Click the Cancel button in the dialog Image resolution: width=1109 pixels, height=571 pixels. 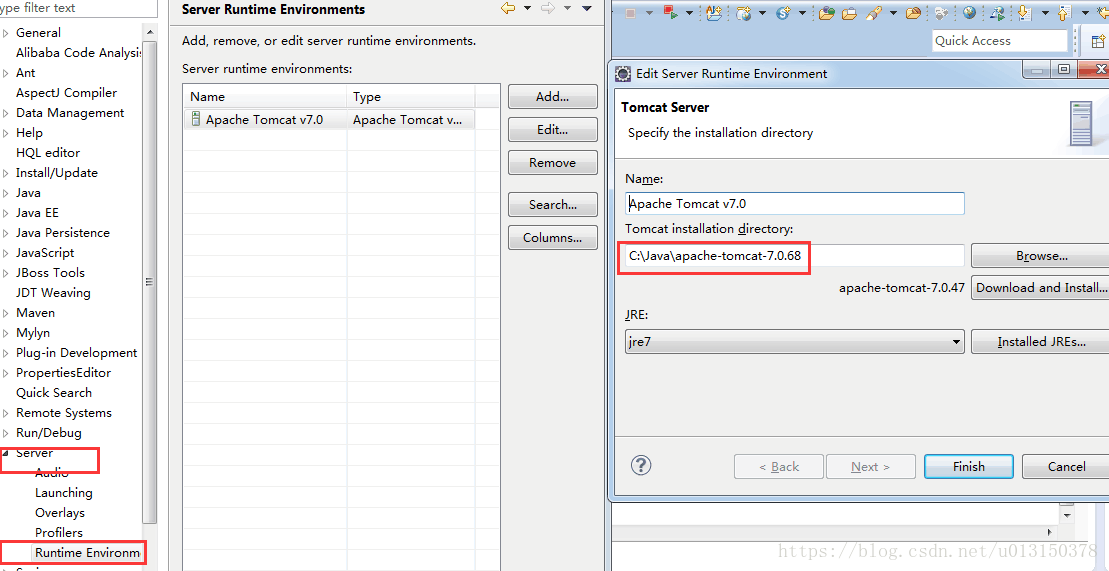1066,466
